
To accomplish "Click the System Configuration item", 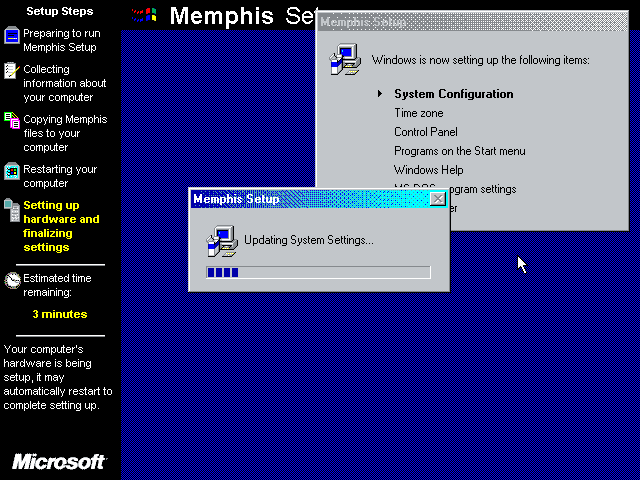I will tap(453, 94).
